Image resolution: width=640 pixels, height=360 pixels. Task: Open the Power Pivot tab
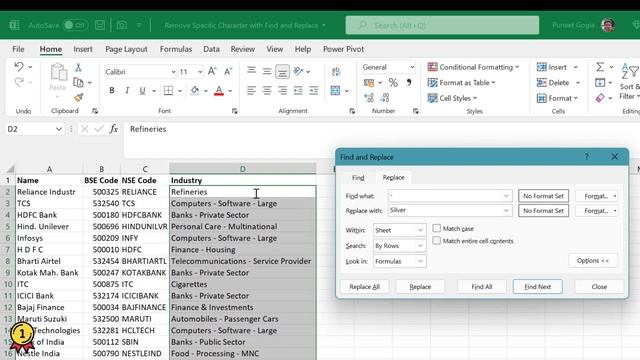[343, 49]
